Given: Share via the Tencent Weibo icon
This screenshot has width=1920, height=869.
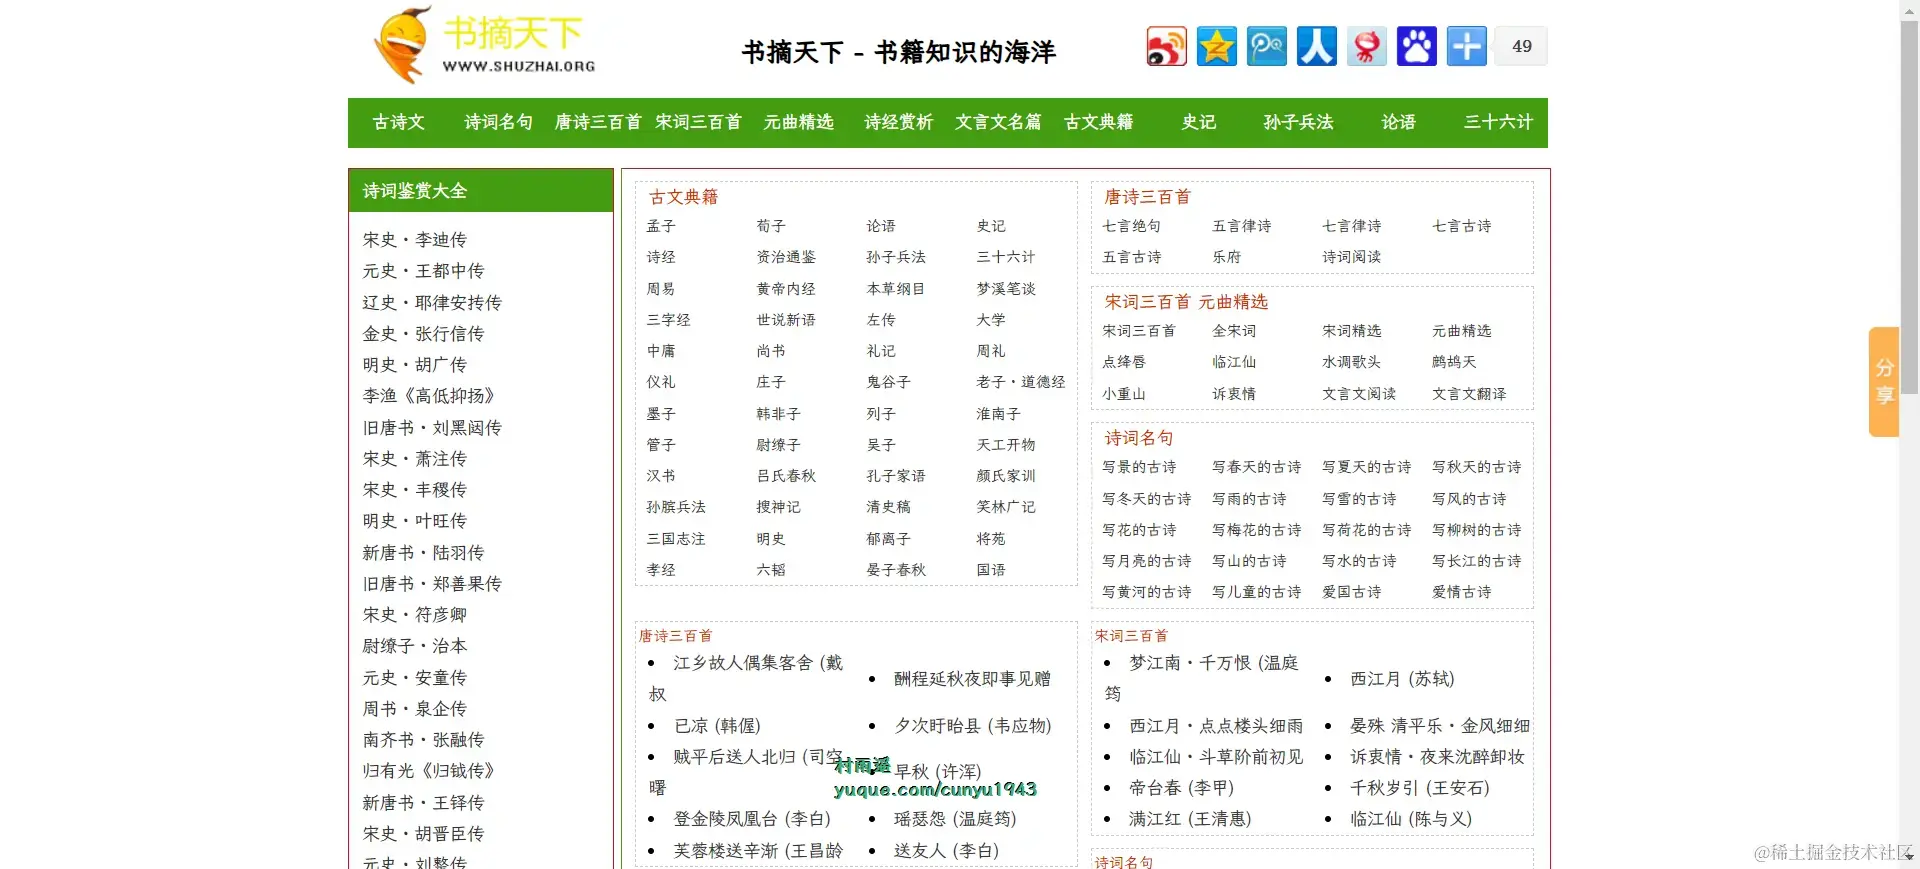Looking at the screenshot, I should pos(1266,46).
